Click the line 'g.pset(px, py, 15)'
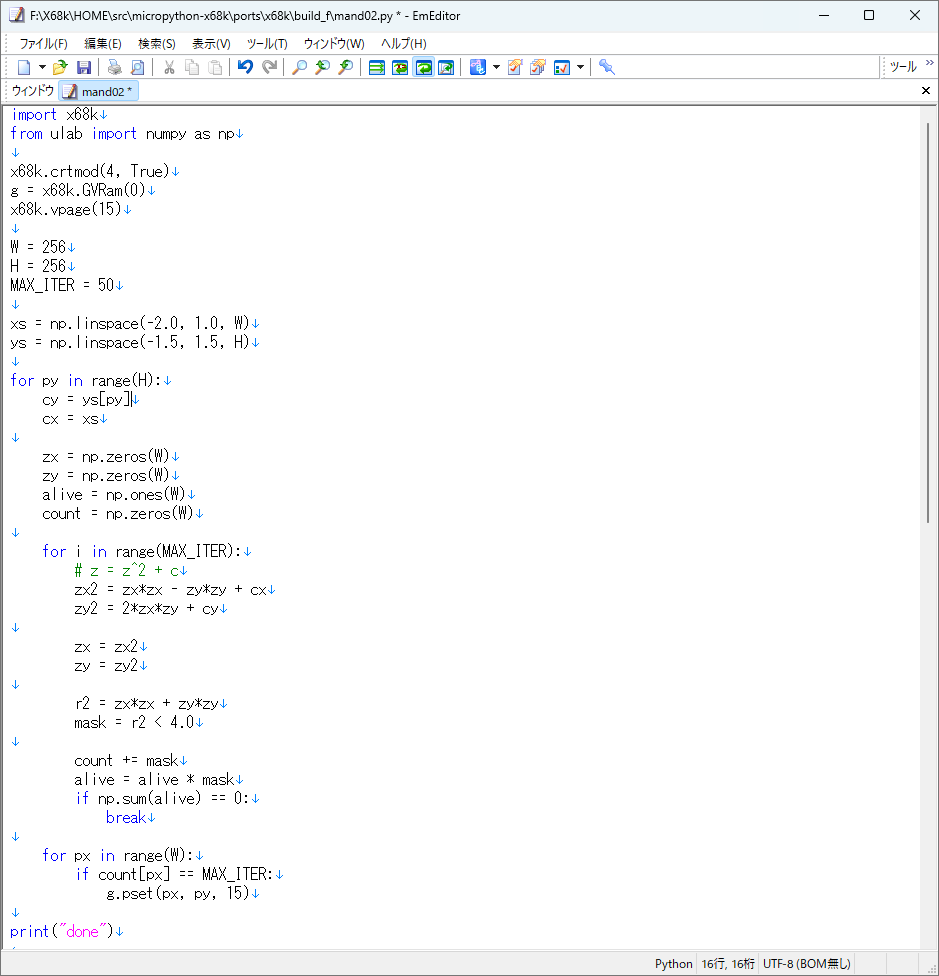The width and height of the screenshot is (939, 976). (177, 894)
